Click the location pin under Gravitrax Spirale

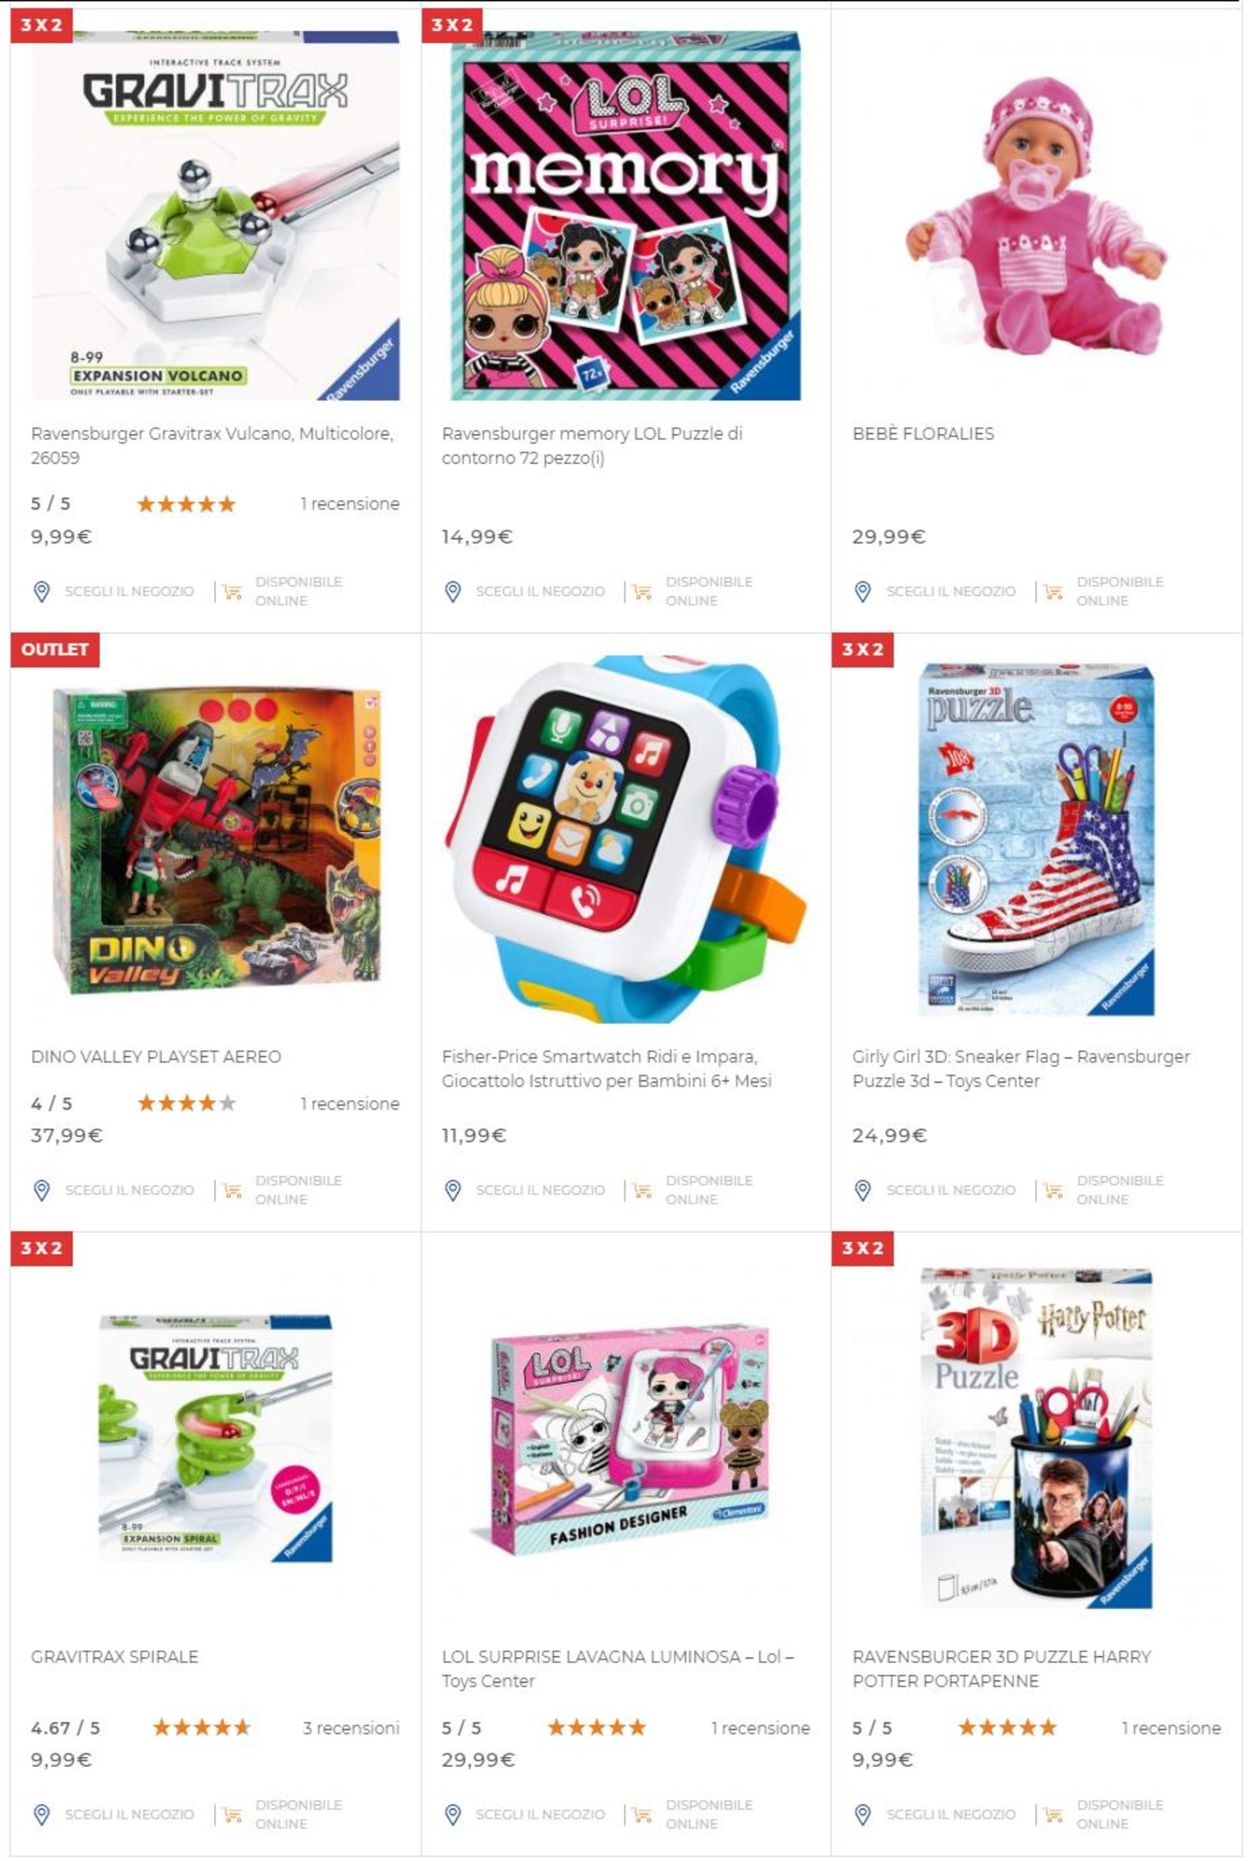(42, 1814)
